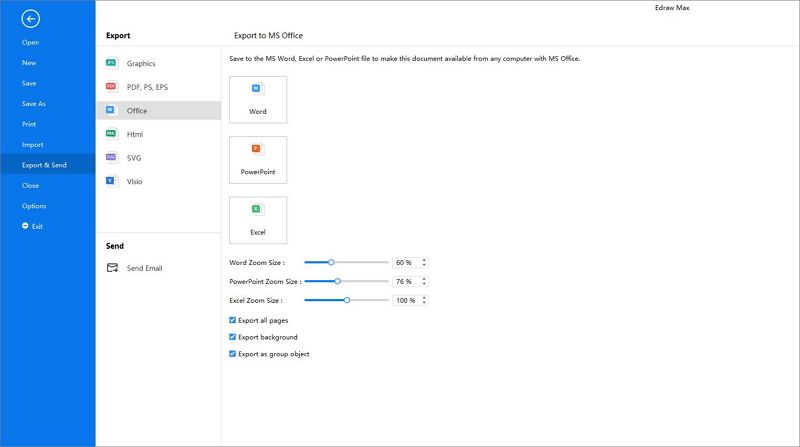Disable Export as group object
The image size is (800, 447).
(233, 354)
